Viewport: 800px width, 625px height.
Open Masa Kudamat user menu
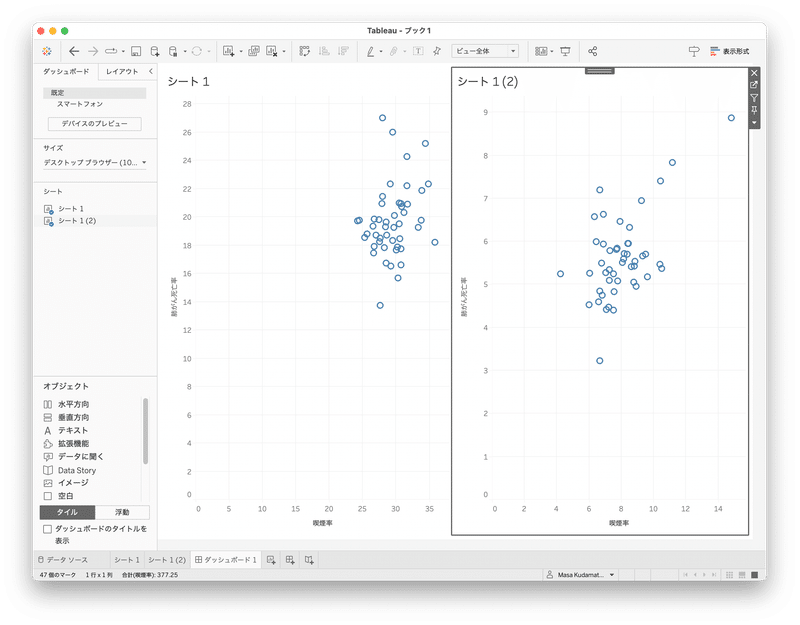pos(580,575)
